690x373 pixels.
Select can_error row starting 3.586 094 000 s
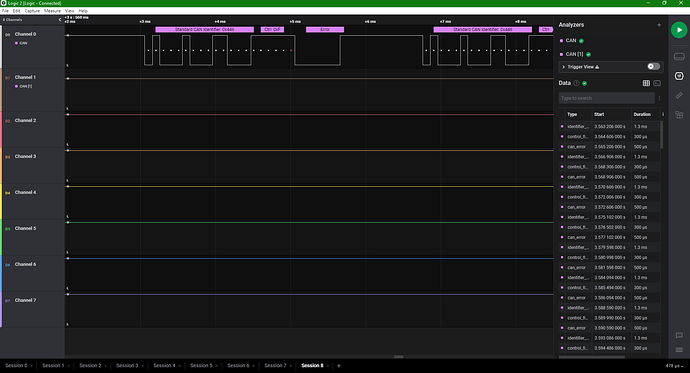tap(609, 298)
